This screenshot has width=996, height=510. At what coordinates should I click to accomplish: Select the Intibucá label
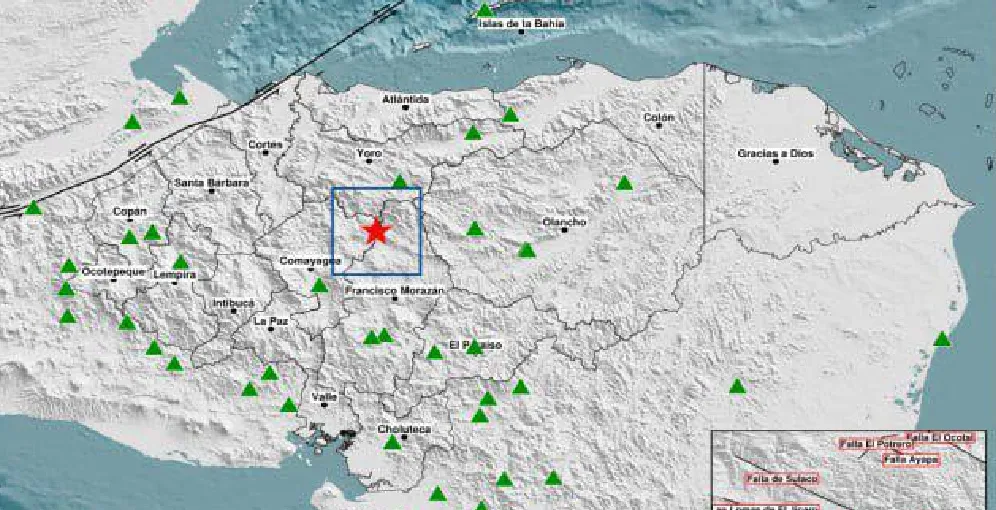coord(233,303)
